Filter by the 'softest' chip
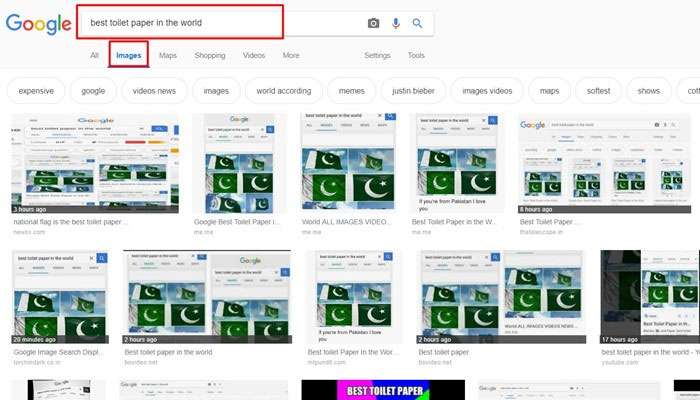Screen dimensions: 700x400 pyautogui.click(x=599, y=91)
